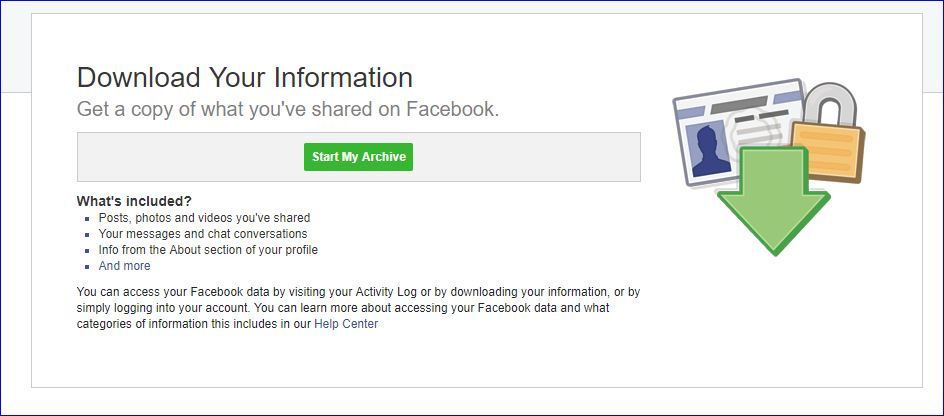Click the bullet marker beside And more

(87, 266)
